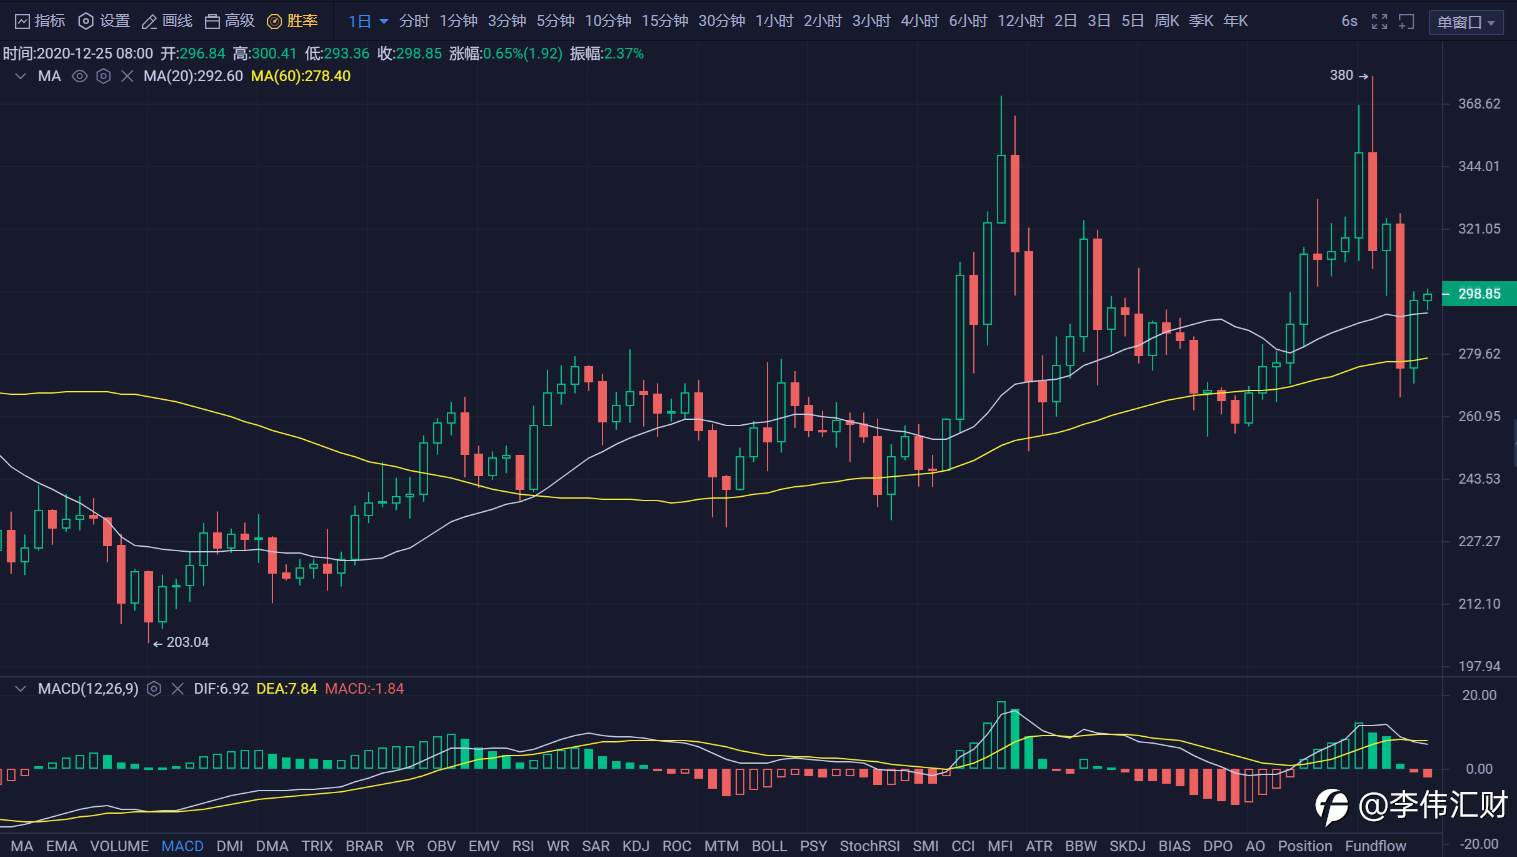Select the Fundflow indicator tab

point(1376,846)
